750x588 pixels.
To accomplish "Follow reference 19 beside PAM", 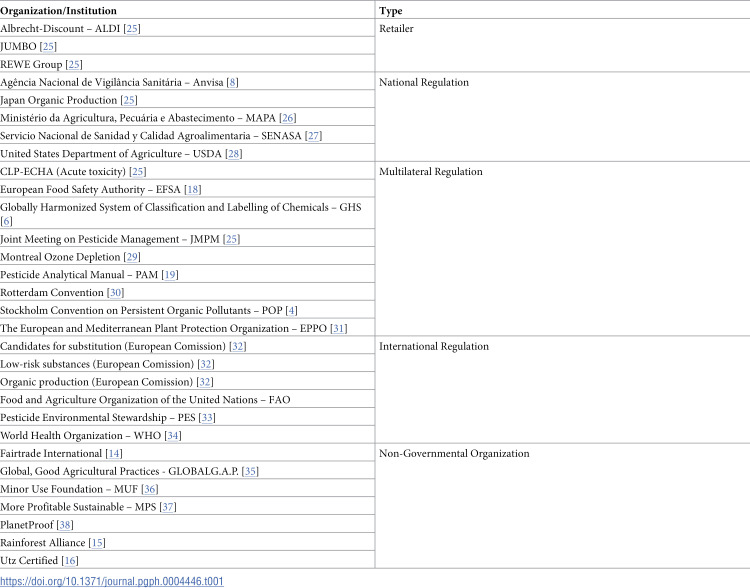I will click(170, 275).
